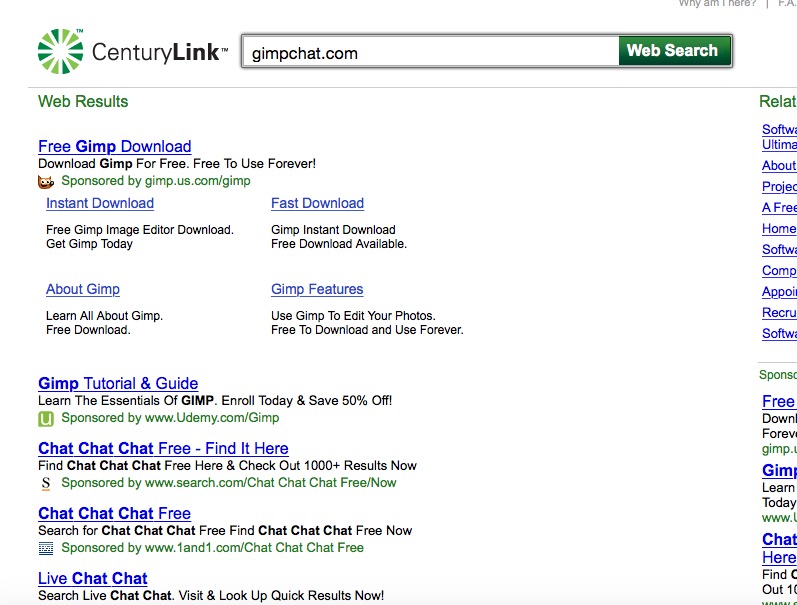The width and height of the screenshot is (797, 605).
Task: Open the About Gimp link
Action: (83, 289)
